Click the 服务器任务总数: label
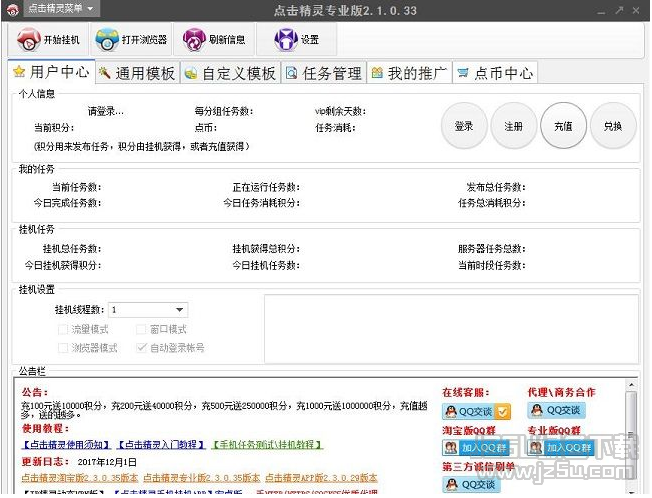Screen dimensions: 652x498 tap(492, 249)
